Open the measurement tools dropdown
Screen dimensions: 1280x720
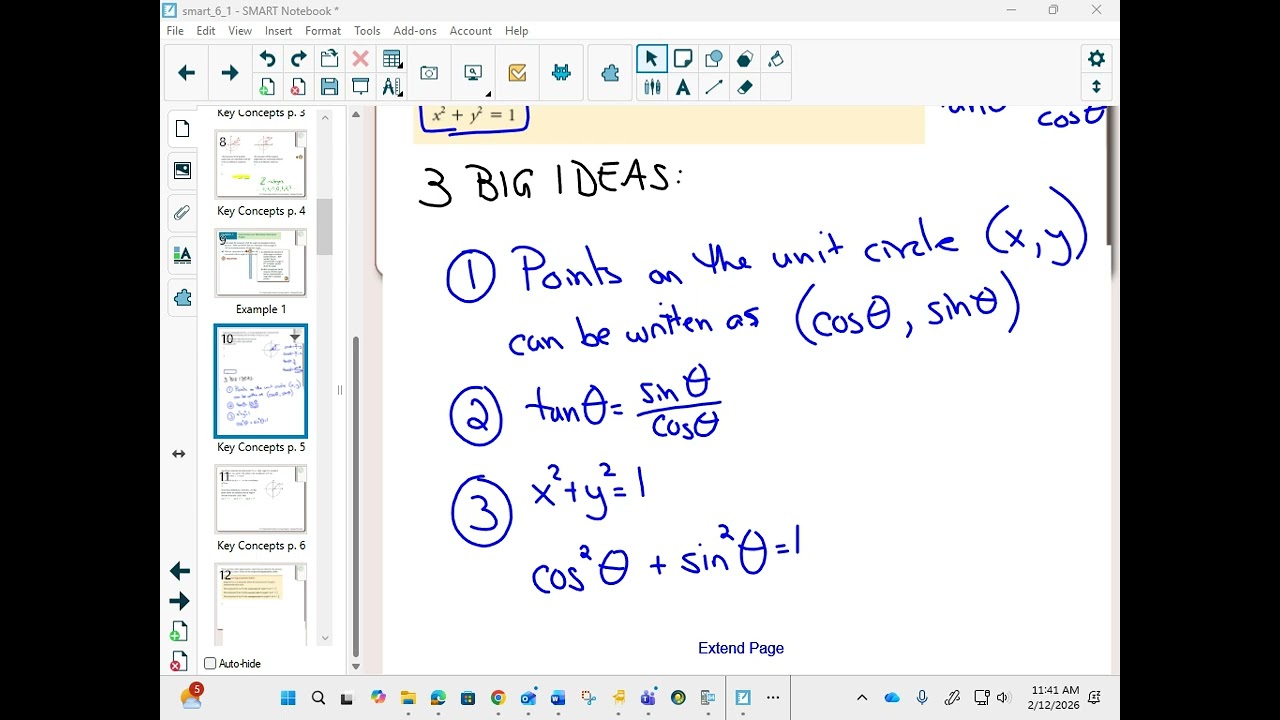click(x=392, y=87)
